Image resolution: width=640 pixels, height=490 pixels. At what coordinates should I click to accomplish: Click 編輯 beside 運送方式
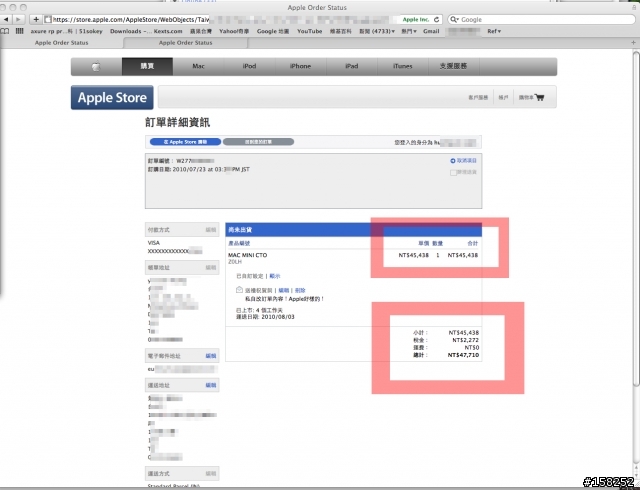(211, 474)
